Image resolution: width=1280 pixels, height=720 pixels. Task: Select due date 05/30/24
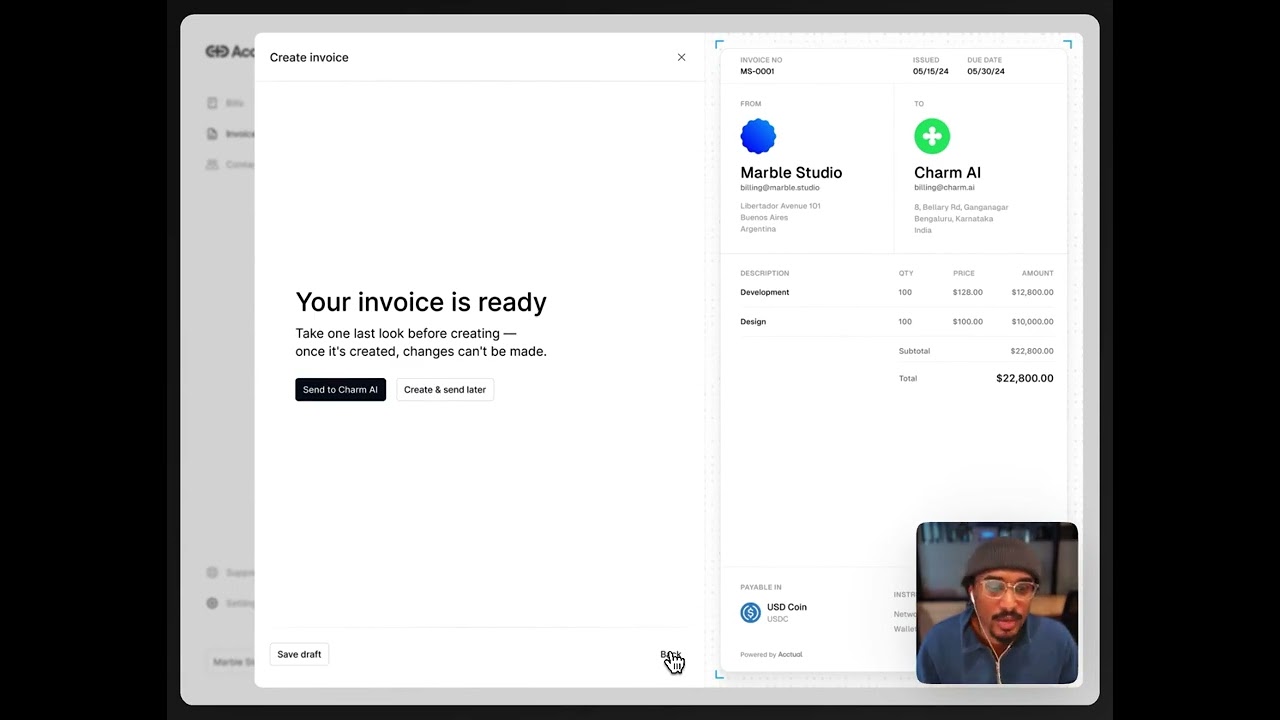pos(986,72)
